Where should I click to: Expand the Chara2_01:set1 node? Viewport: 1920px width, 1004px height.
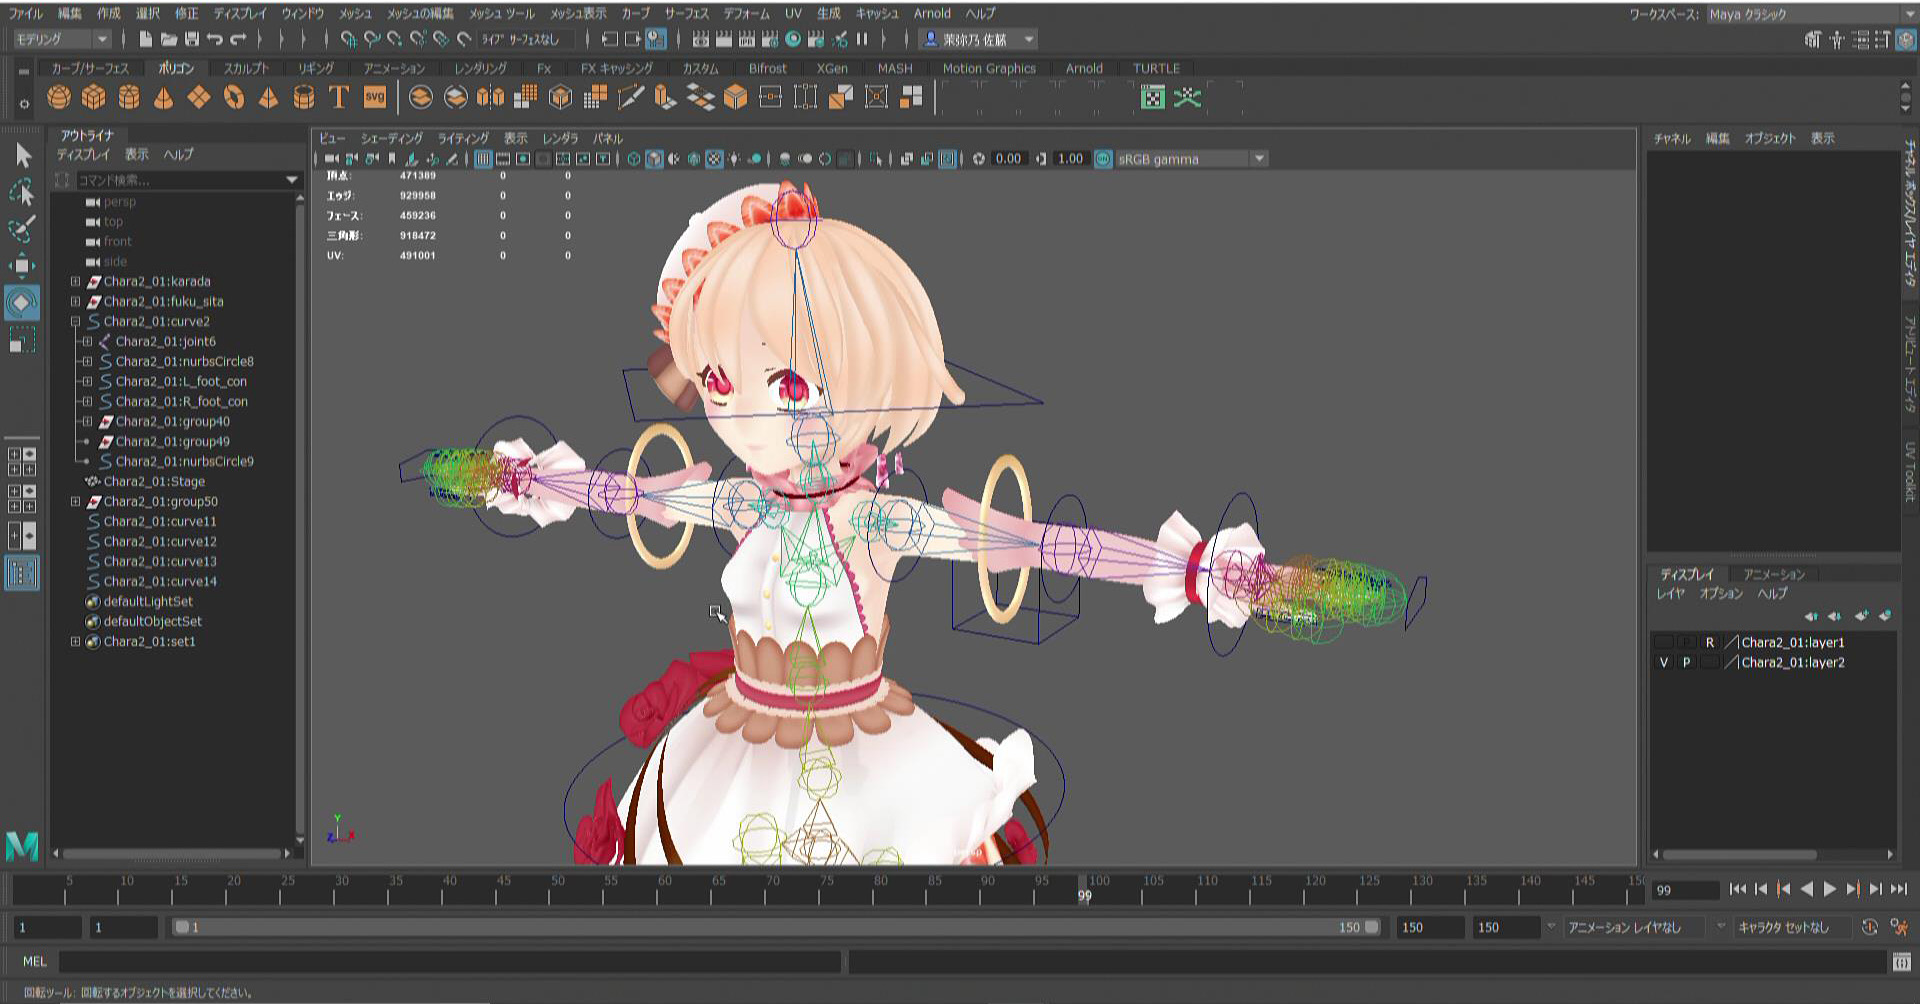[x=75, y=641]
